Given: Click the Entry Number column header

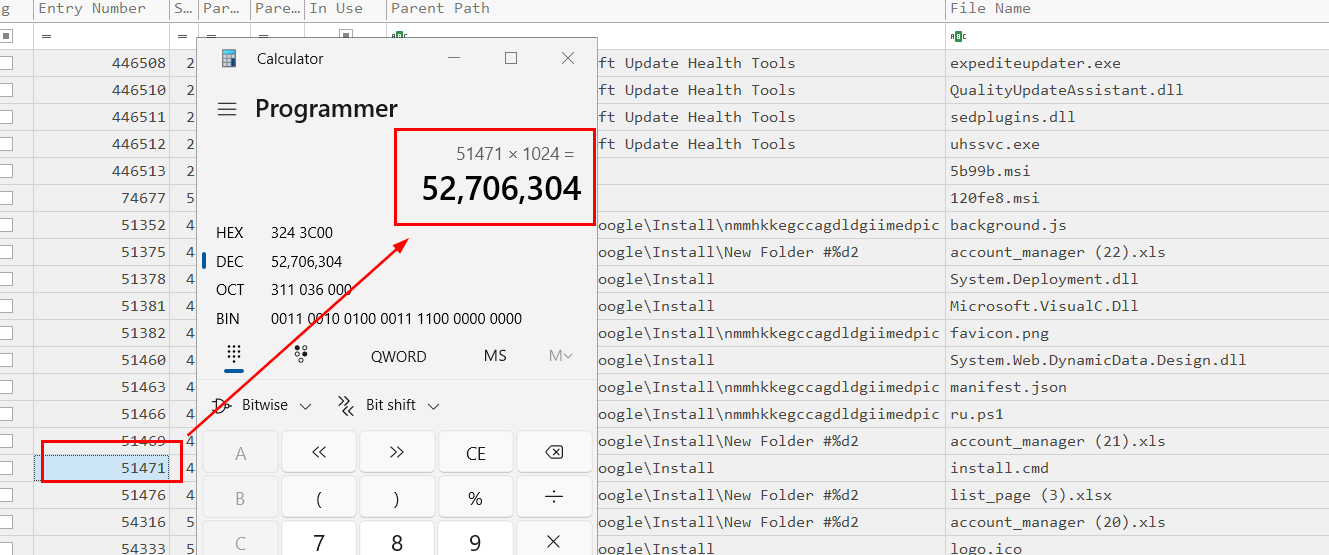Looking at the screenshot, I should pyautogui.click(x=92, y=9).
